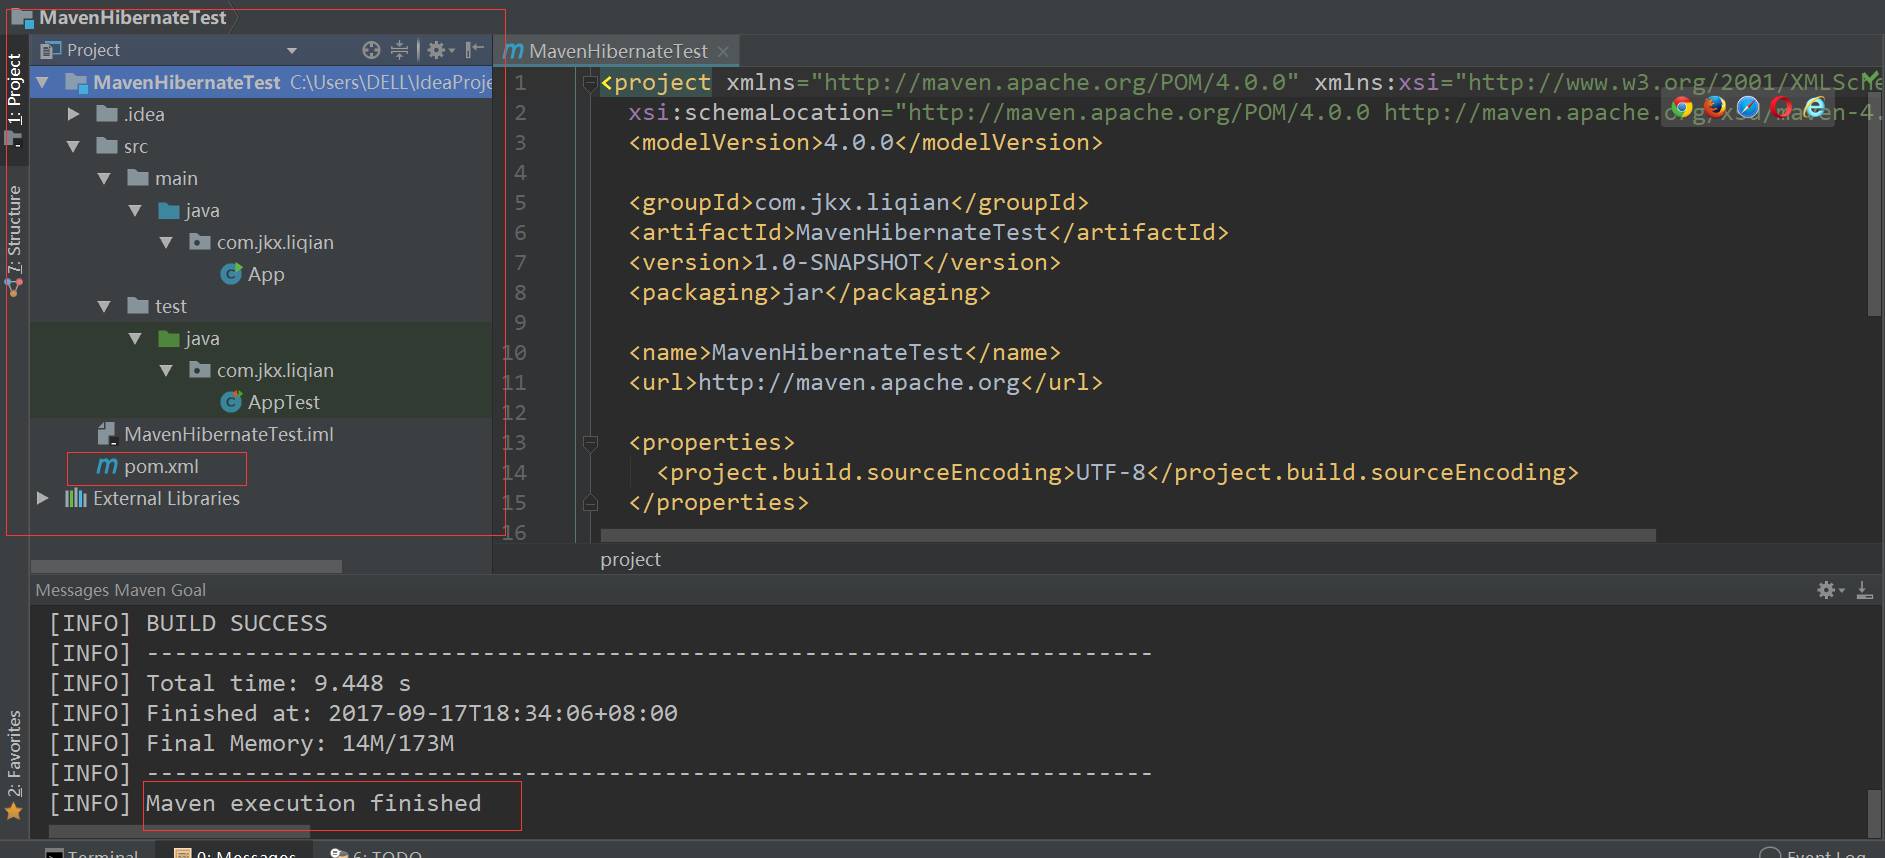The image size is (1885, 858).
Task: Open the Project panel gear settings
Action: coord(437,50)
